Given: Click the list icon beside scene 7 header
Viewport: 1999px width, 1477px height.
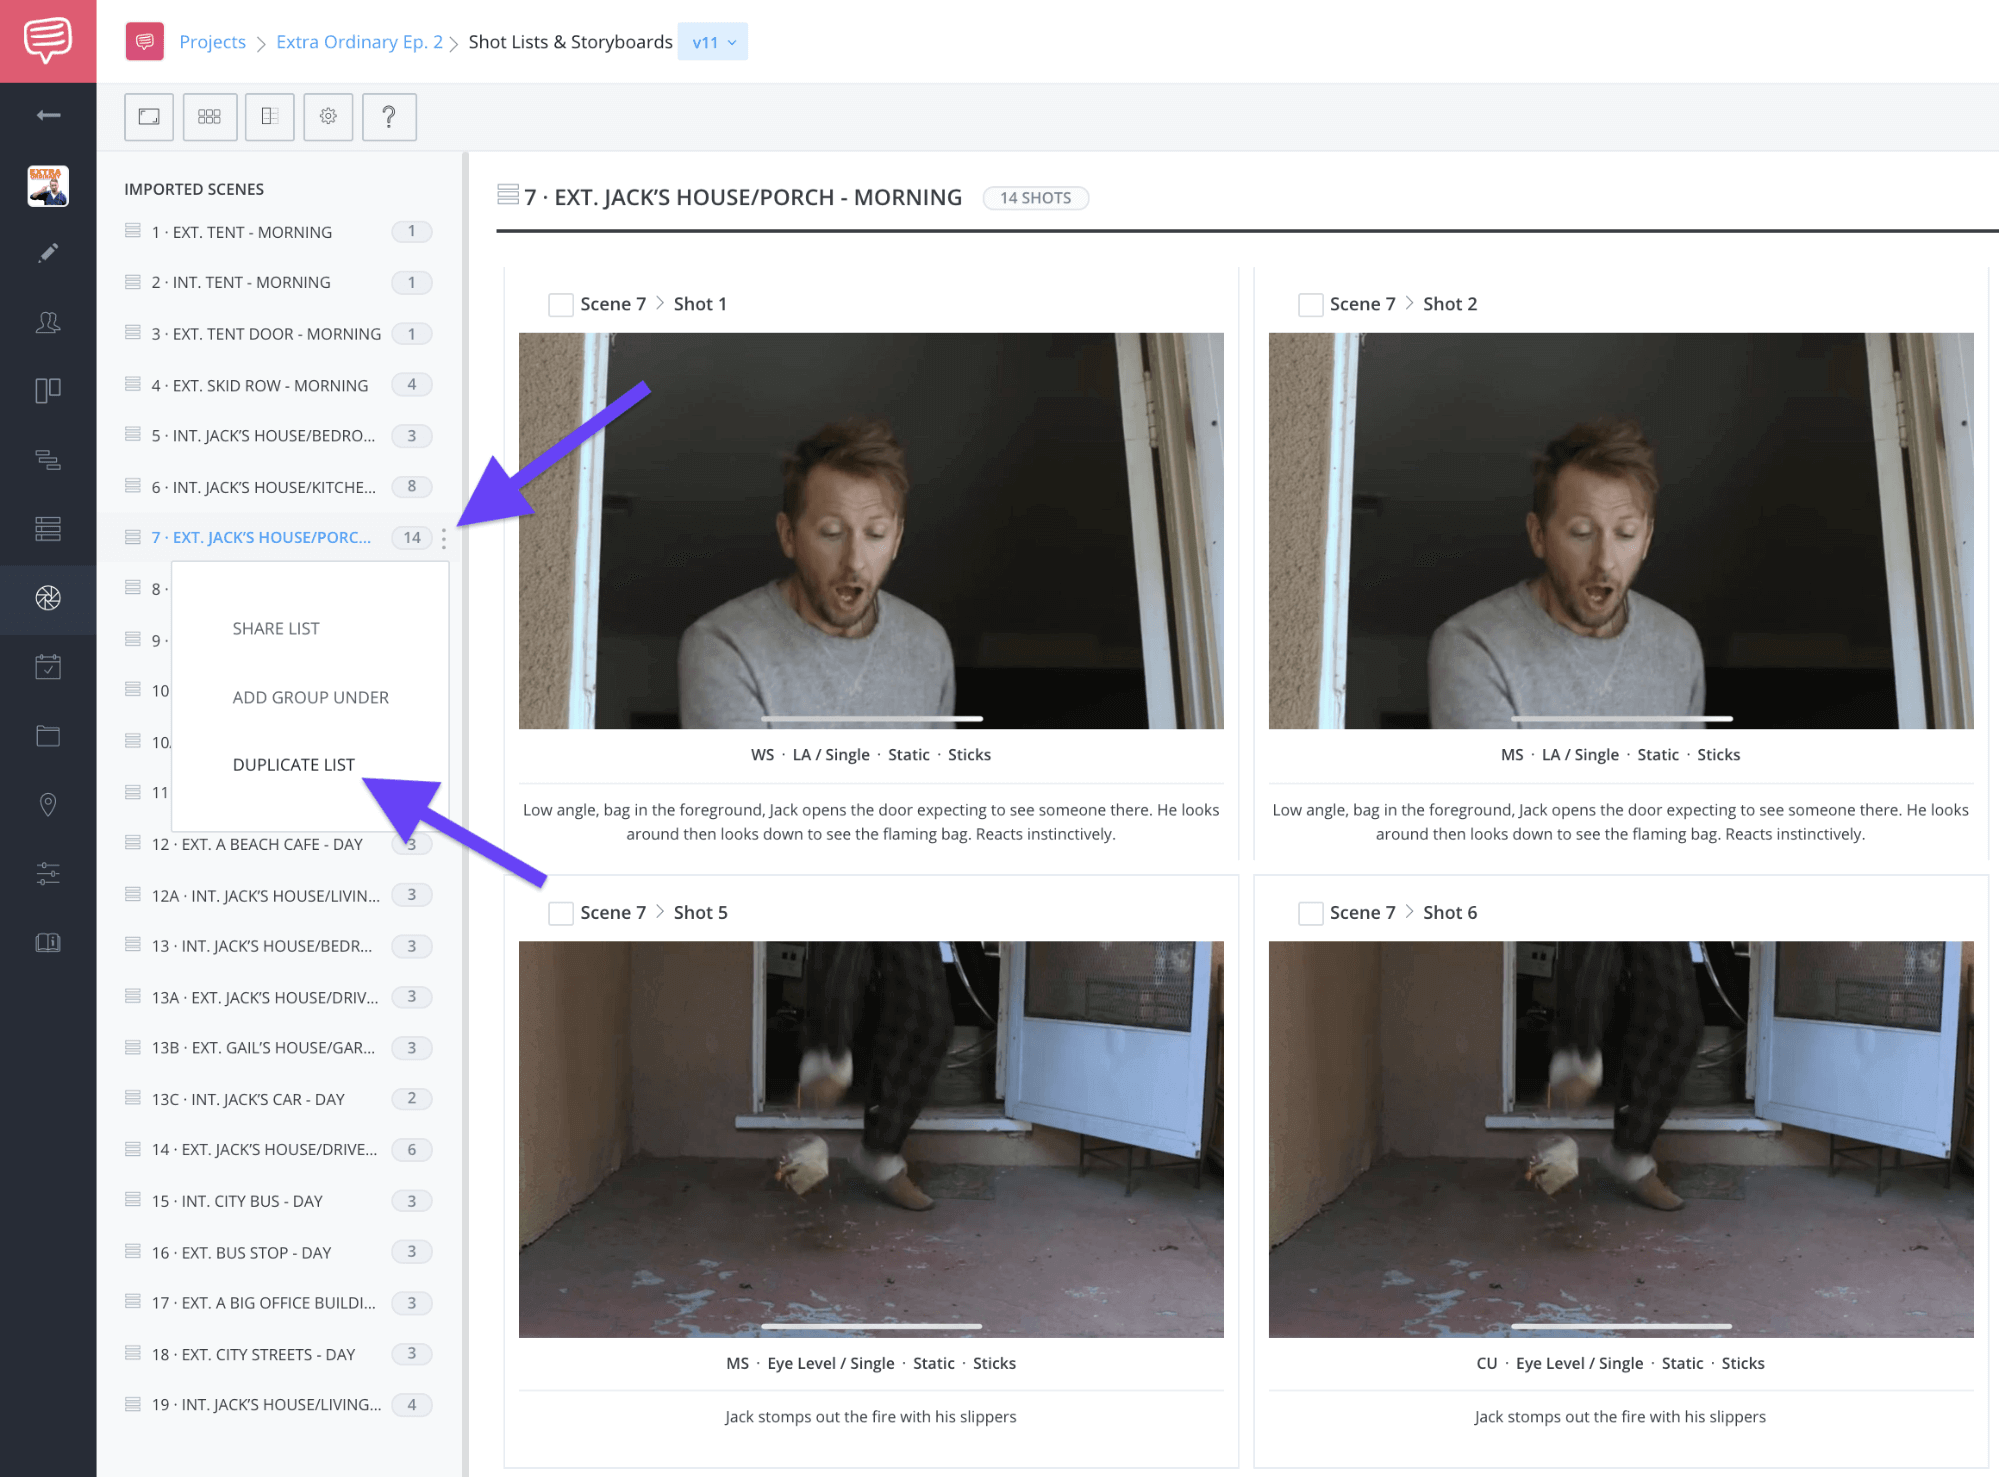Looking at the screenshot, I should pos(508,195).
